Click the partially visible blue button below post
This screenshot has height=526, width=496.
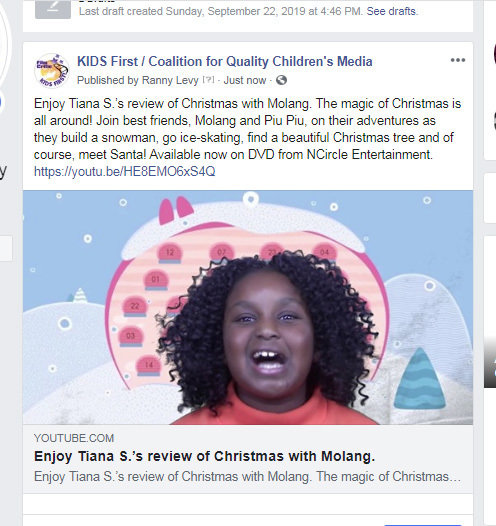(x=423, y=524)
